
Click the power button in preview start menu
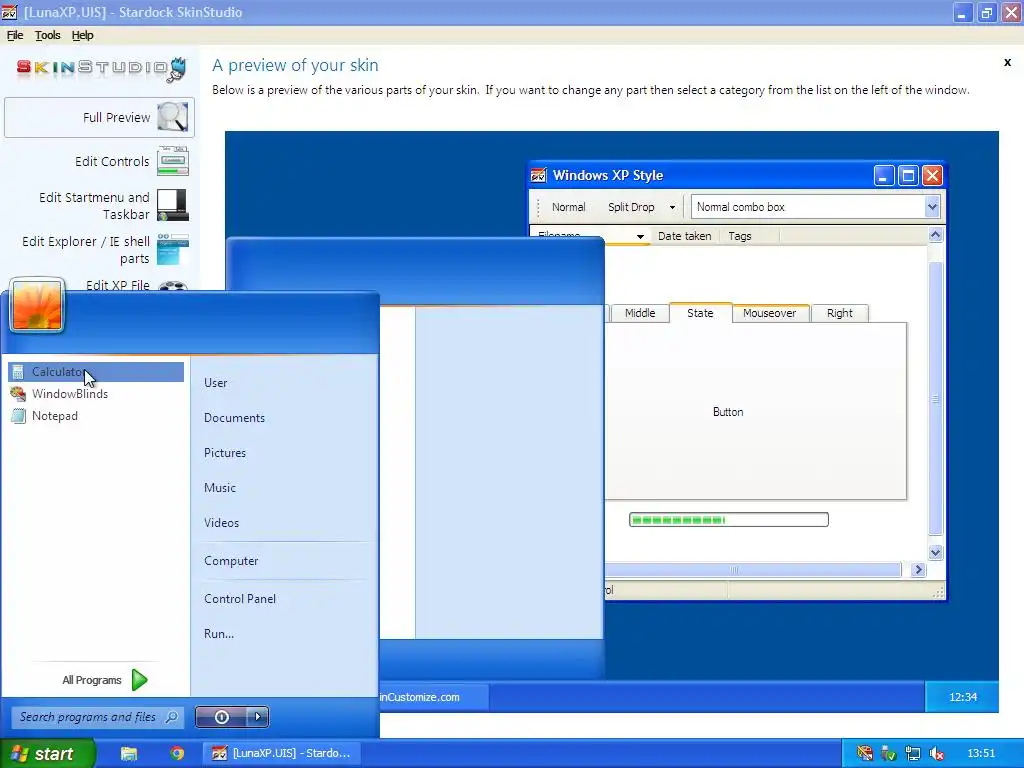coord(221,717)
